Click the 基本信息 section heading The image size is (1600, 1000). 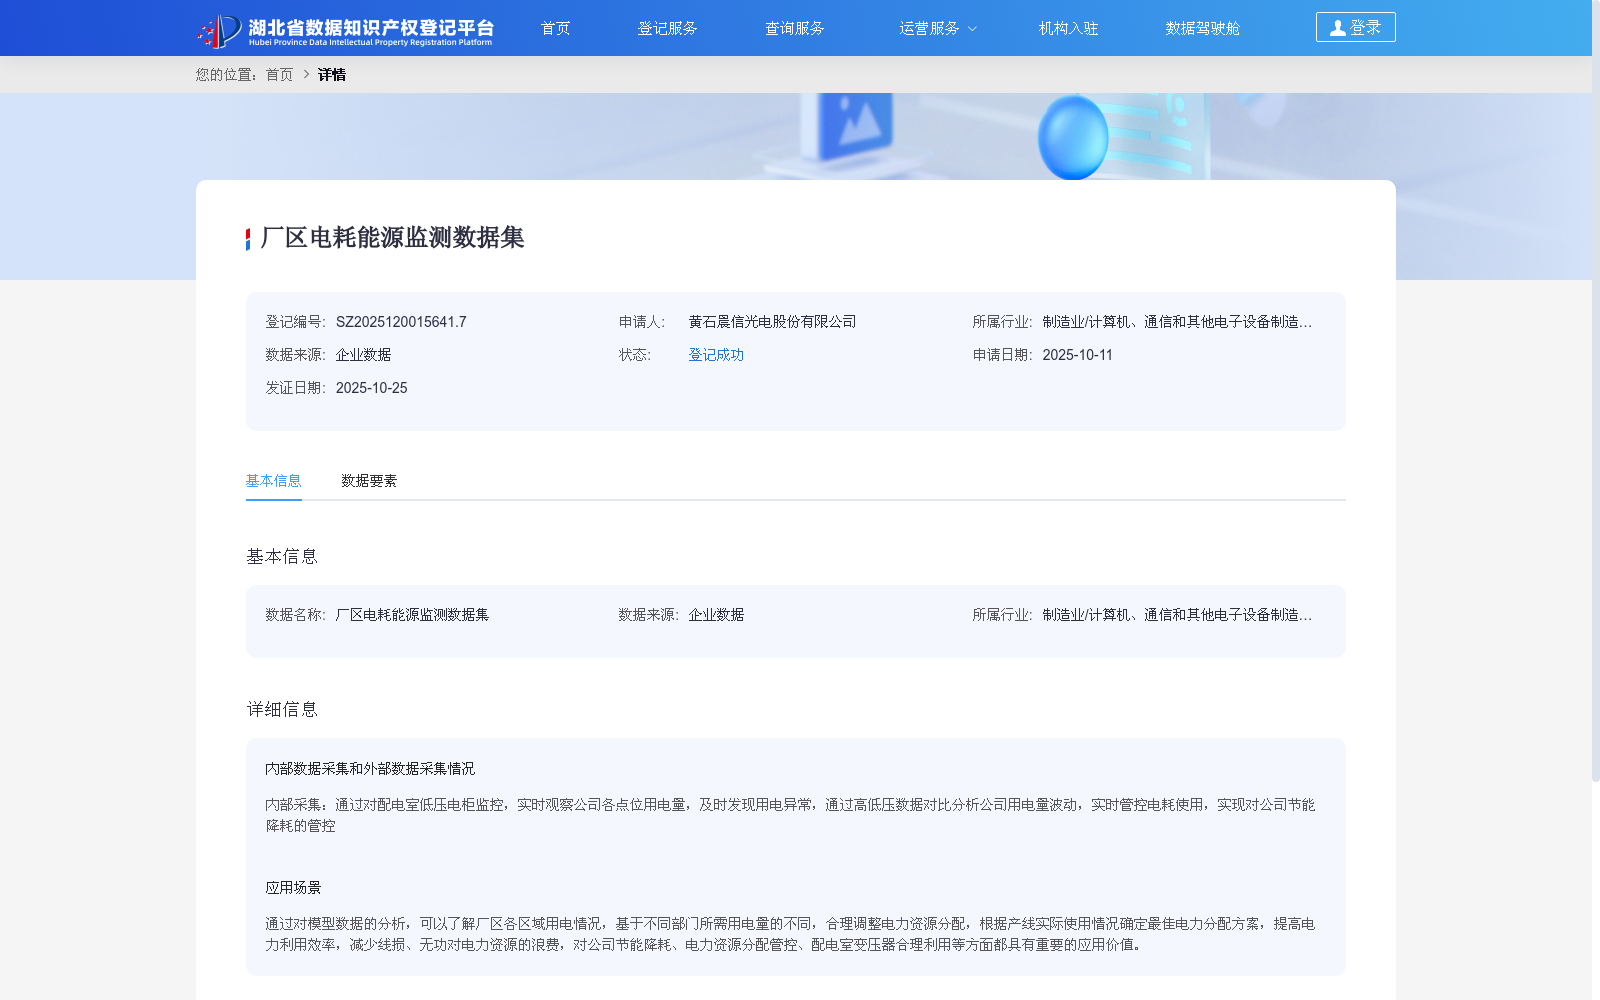tap(282, 557)
